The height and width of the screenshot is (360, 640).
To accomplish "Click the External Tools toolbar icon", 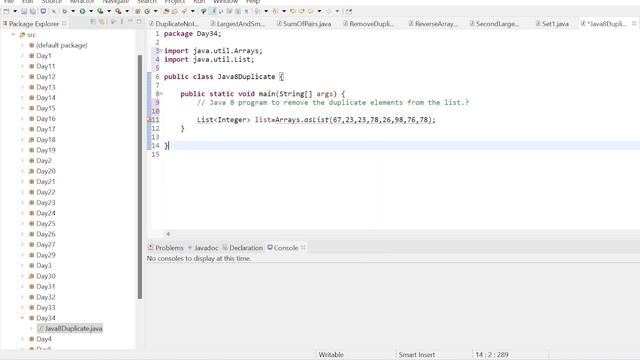I will 118,11.
